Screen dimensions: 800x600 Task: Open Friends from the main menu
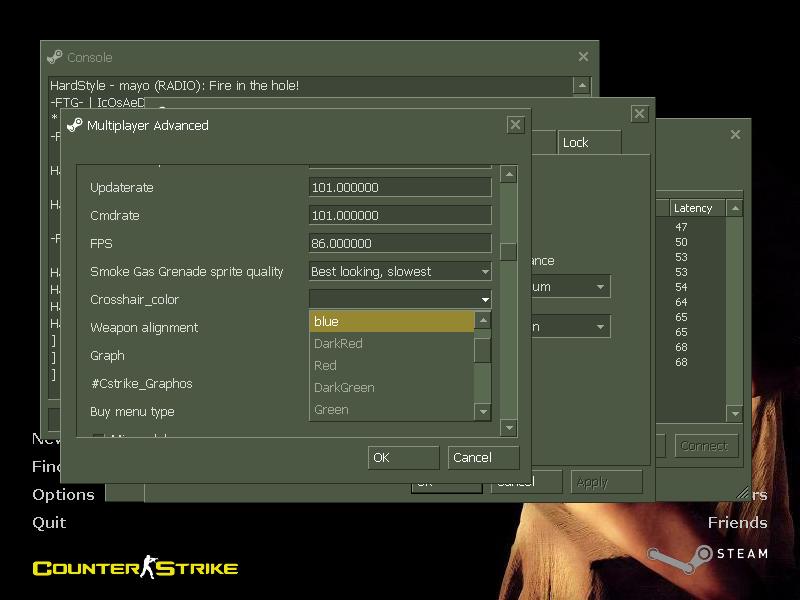[x=737, y=522]
